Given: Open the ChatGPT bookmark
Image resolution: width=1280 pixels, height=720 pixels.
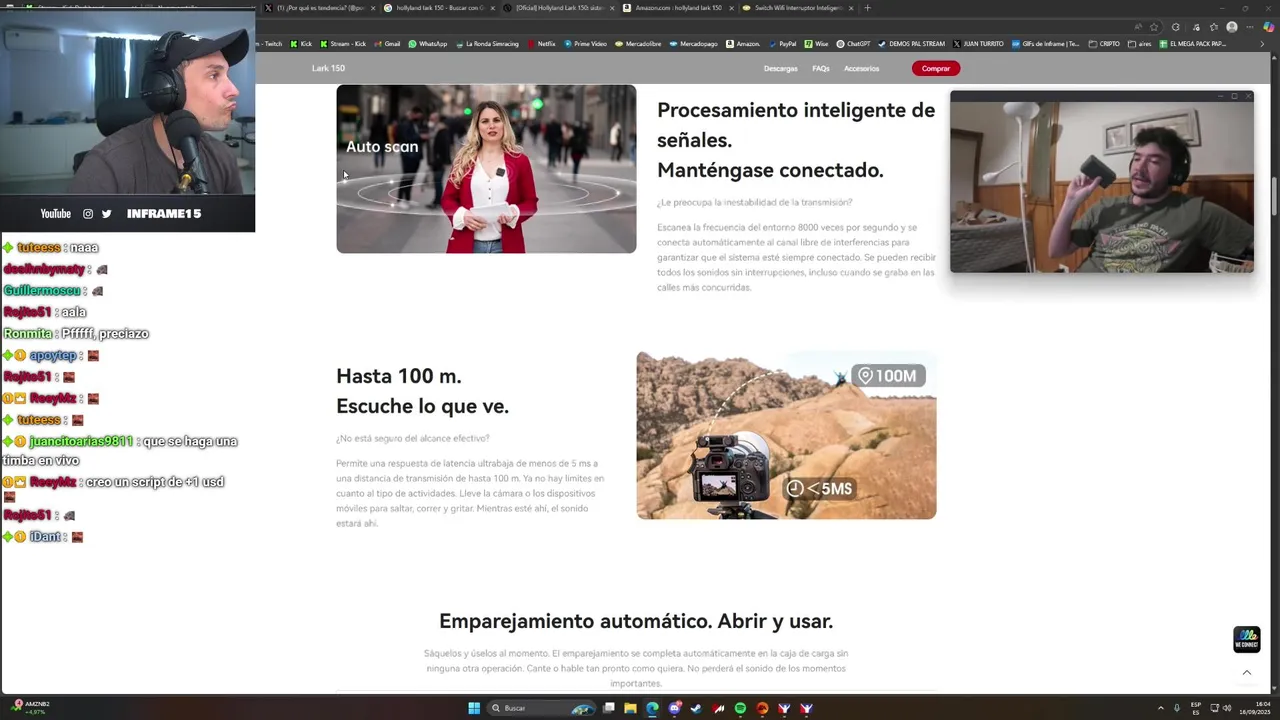Looking at the screenshot, I should tap(853, 44).
